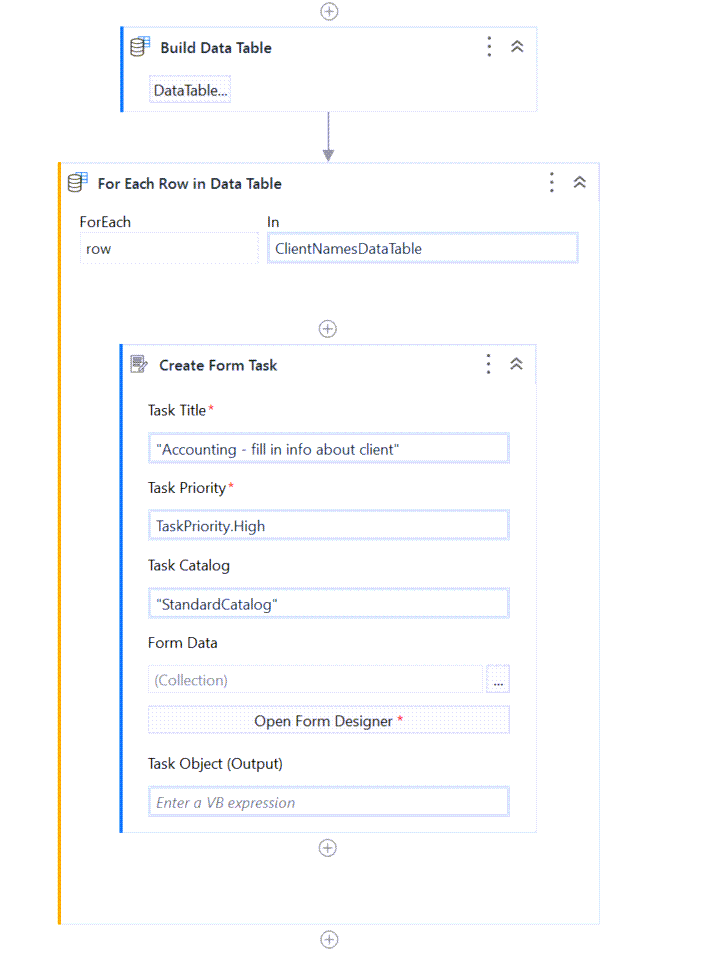Open Form Data collection ellipsis button

pos(498,680)
